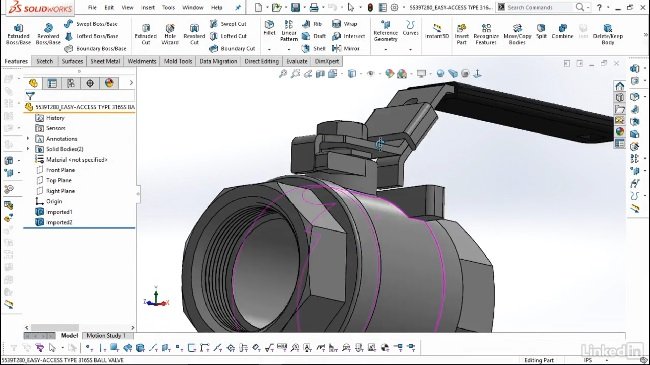Viewport: 650px width, 365px height.
Task: Open the Insert menu
Action: click(x=148, y=7)
